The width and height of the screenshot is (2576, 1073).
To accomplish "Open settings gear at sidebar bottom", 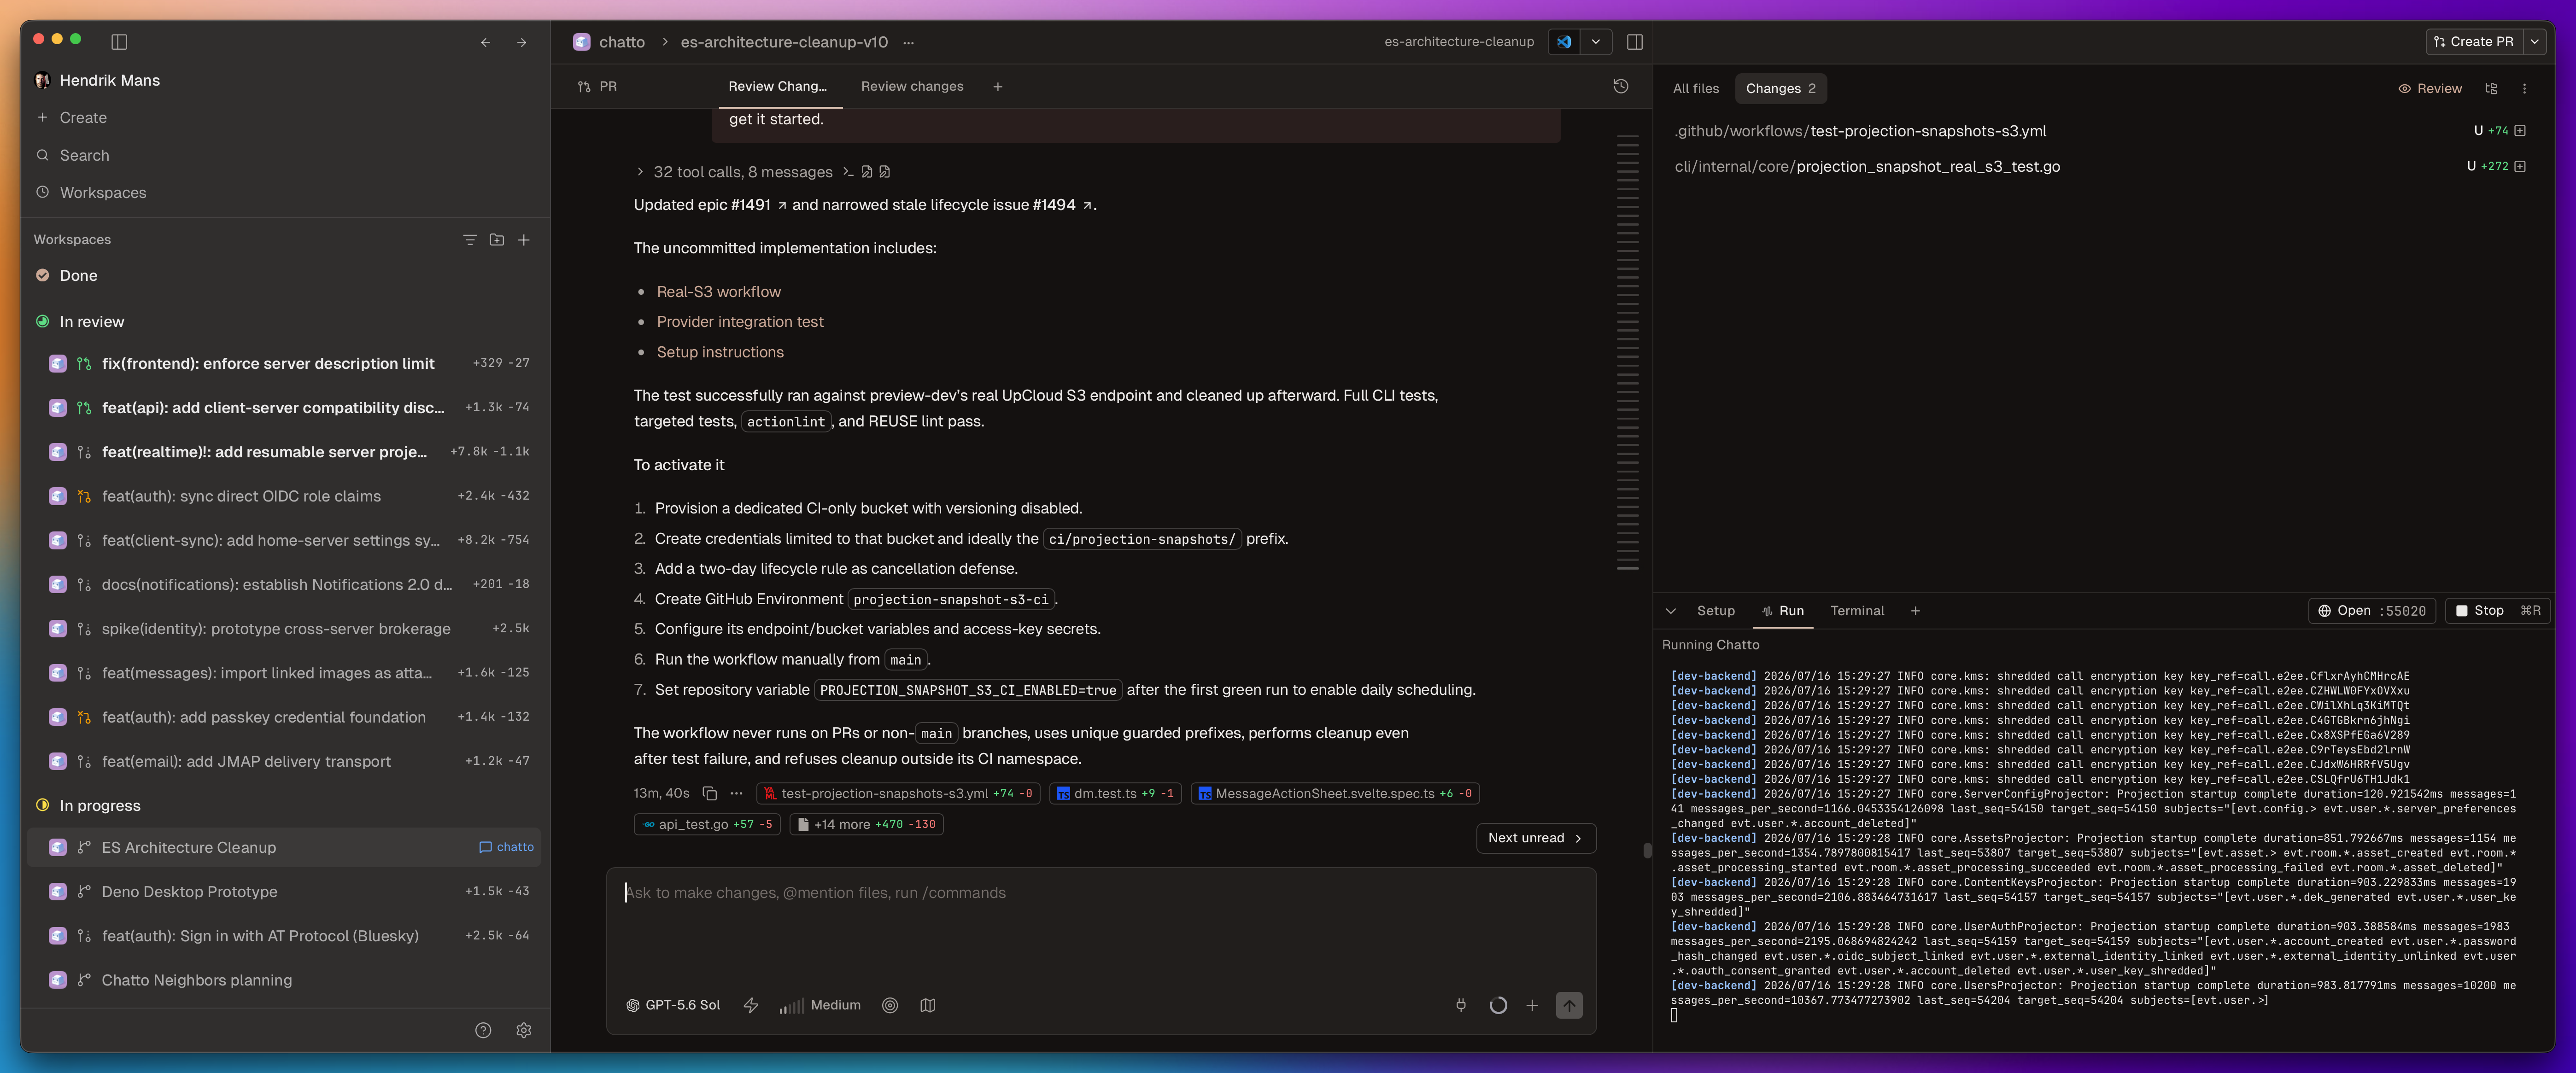I will 524,1031.
